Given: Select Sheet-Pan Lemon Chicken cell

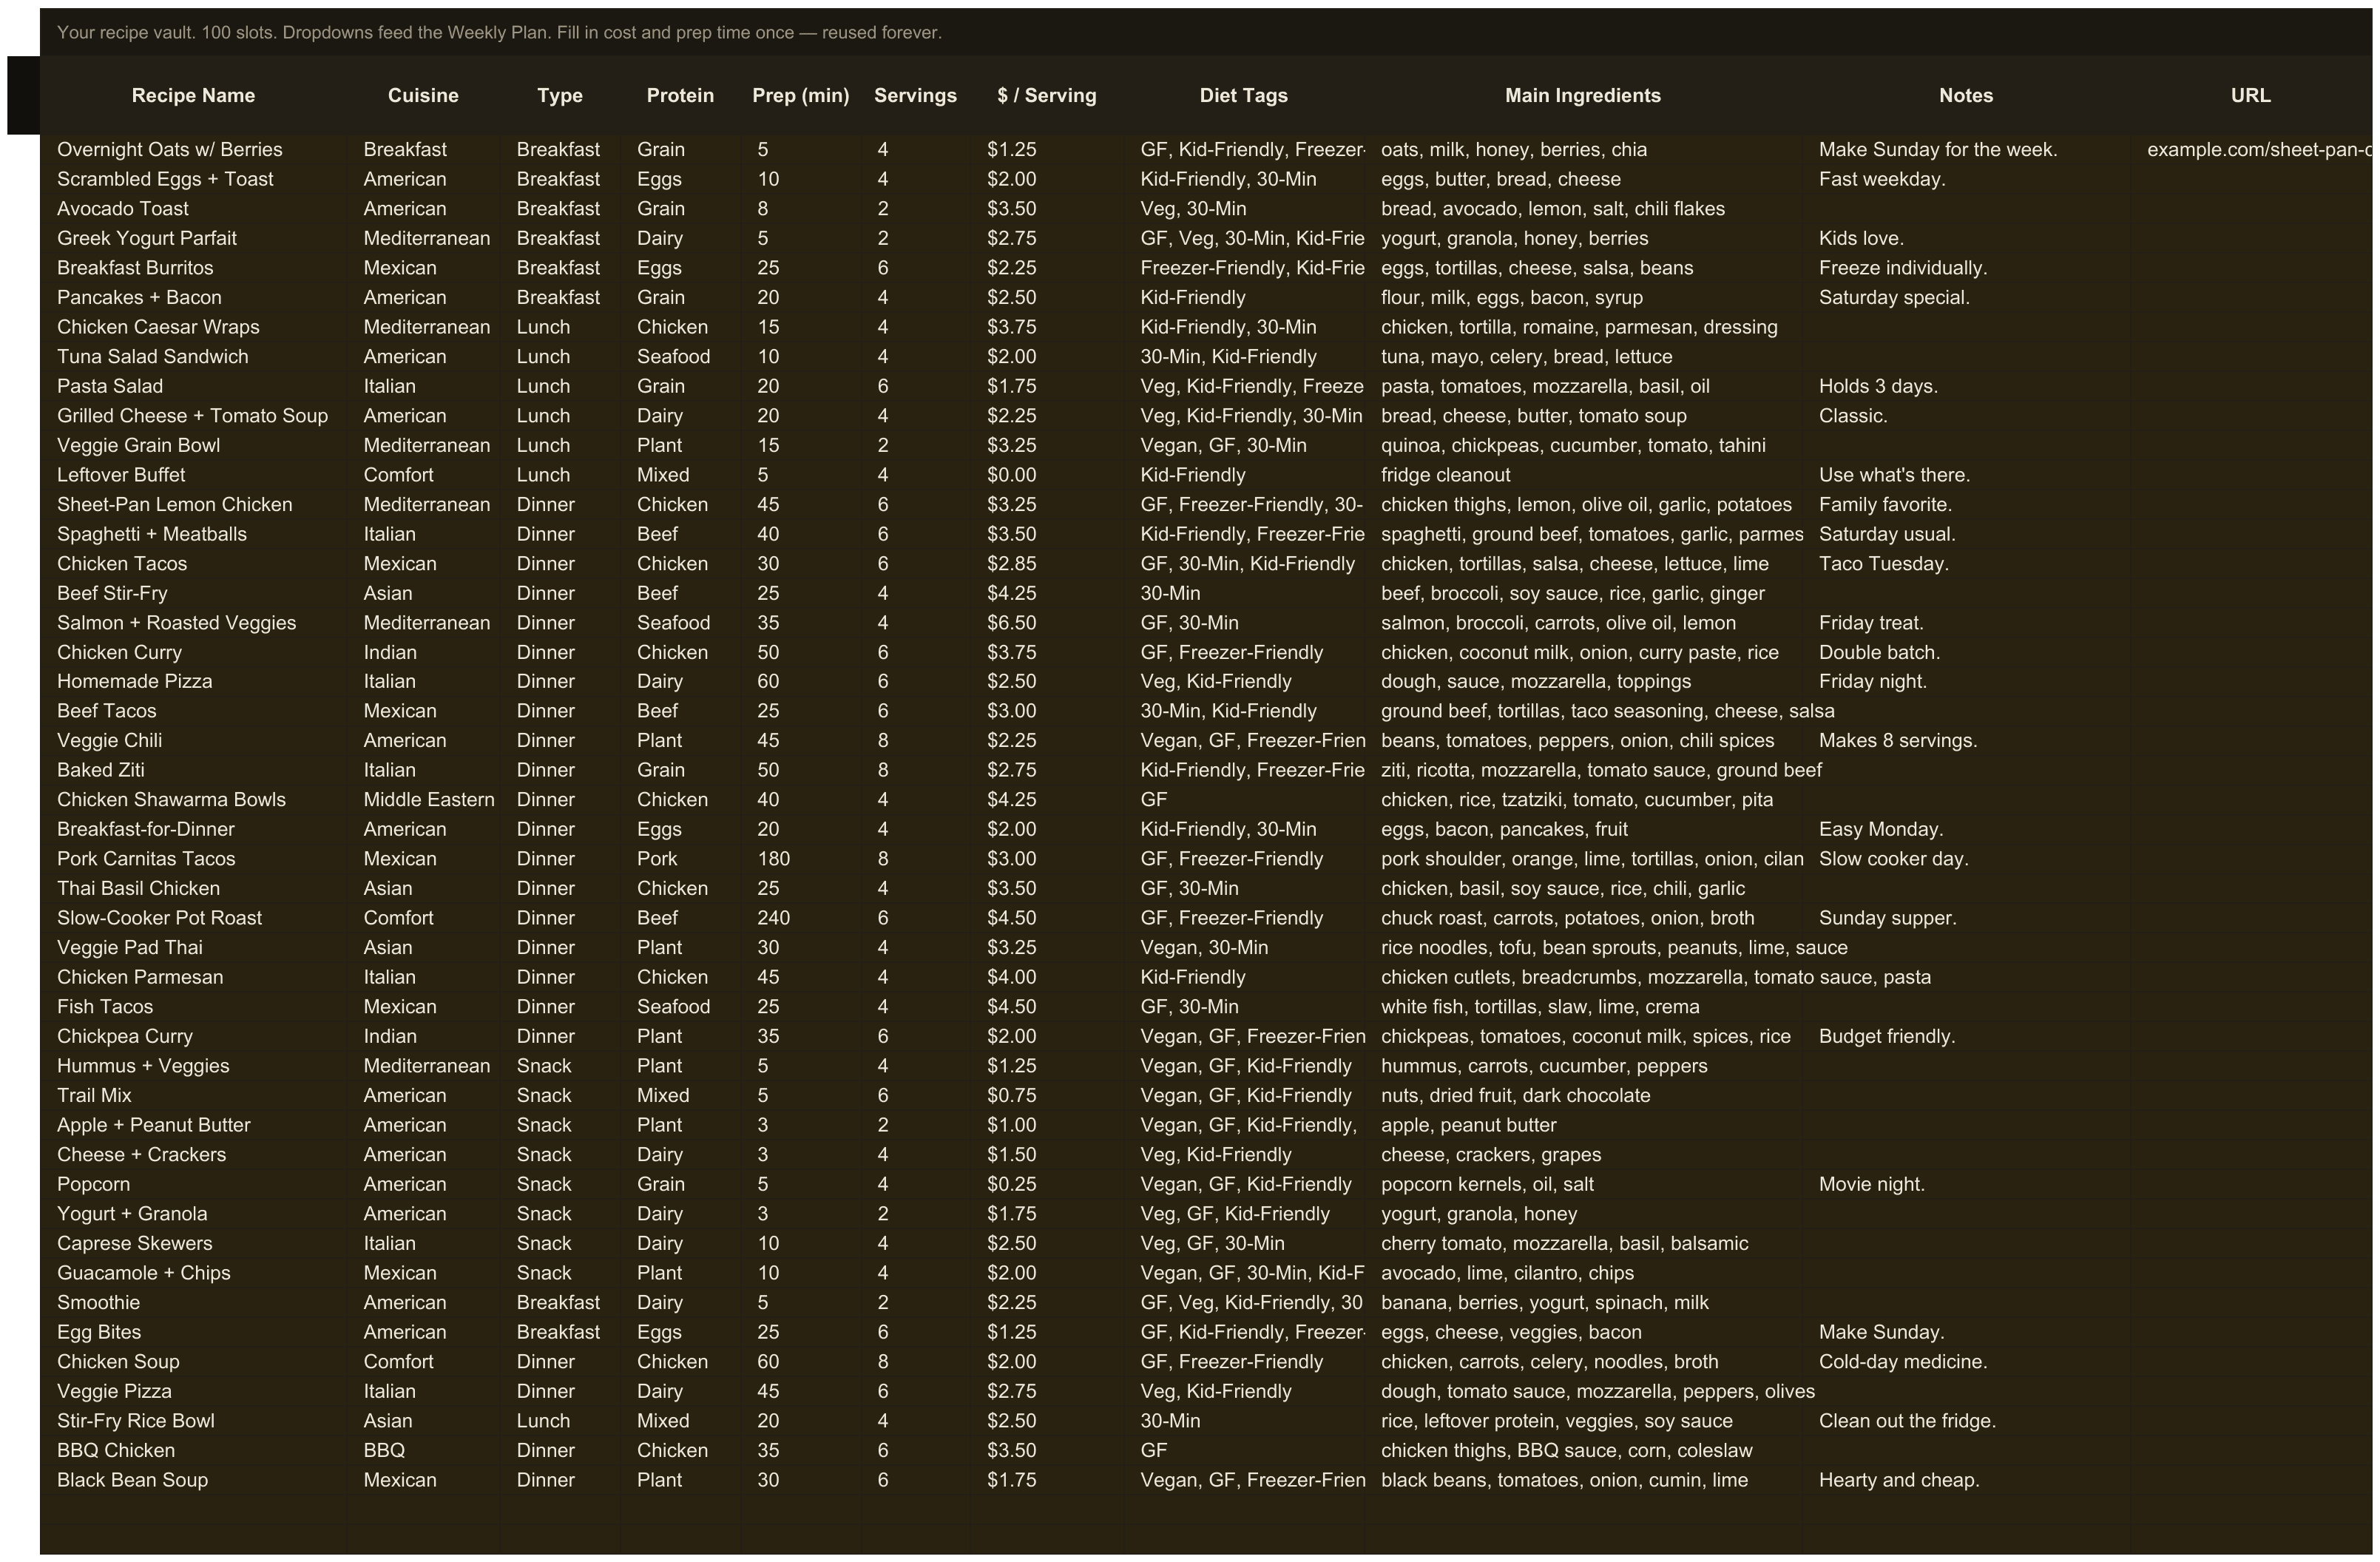Looking at the screenshot, I should pyautogui.click(x=193, y=505).
